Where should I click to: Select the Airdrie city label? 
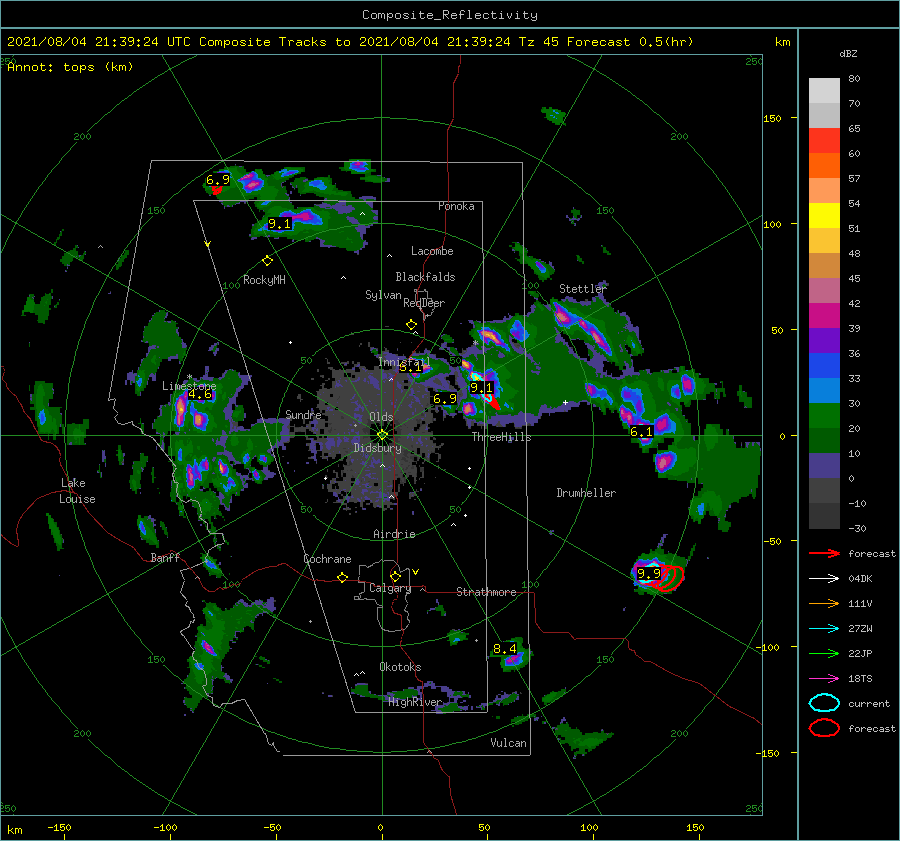click(394, 534)
